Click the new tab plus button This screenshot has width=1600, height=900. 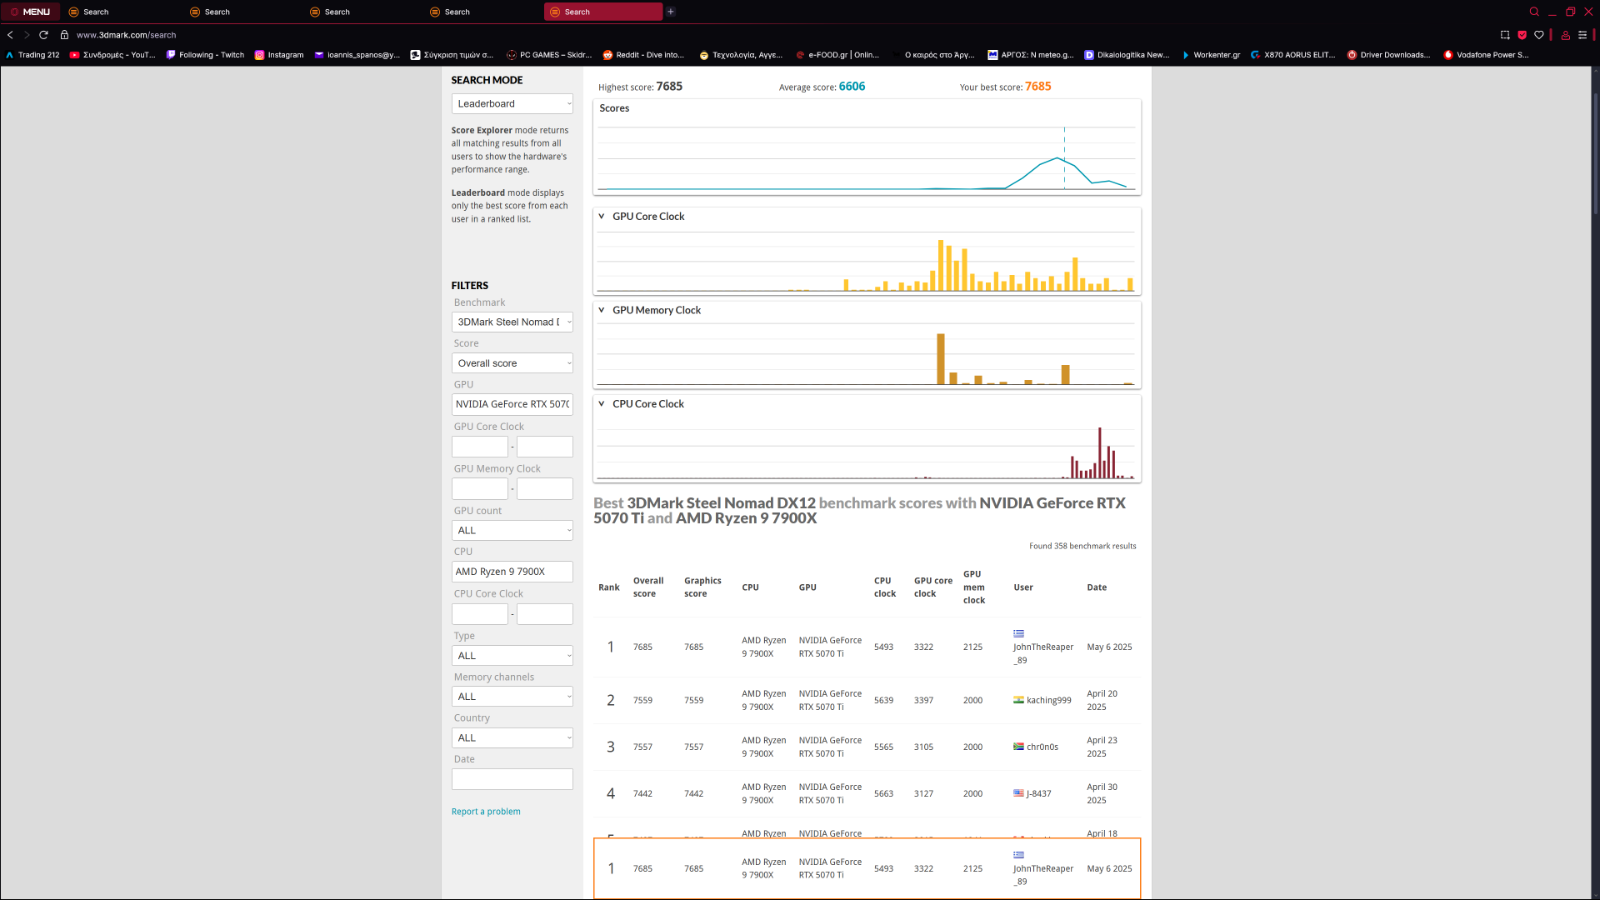pos(671,12)
